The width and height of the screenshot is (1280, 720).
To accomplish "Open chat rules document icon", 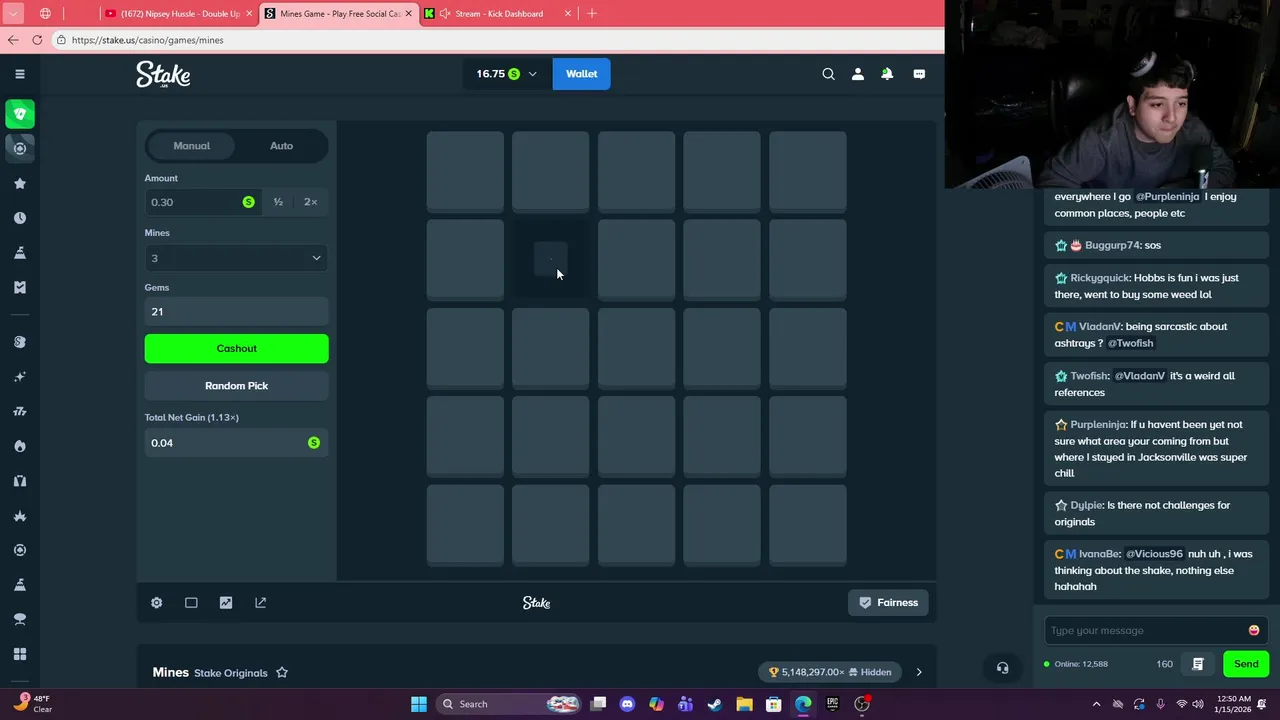I will click(1197, 664).
